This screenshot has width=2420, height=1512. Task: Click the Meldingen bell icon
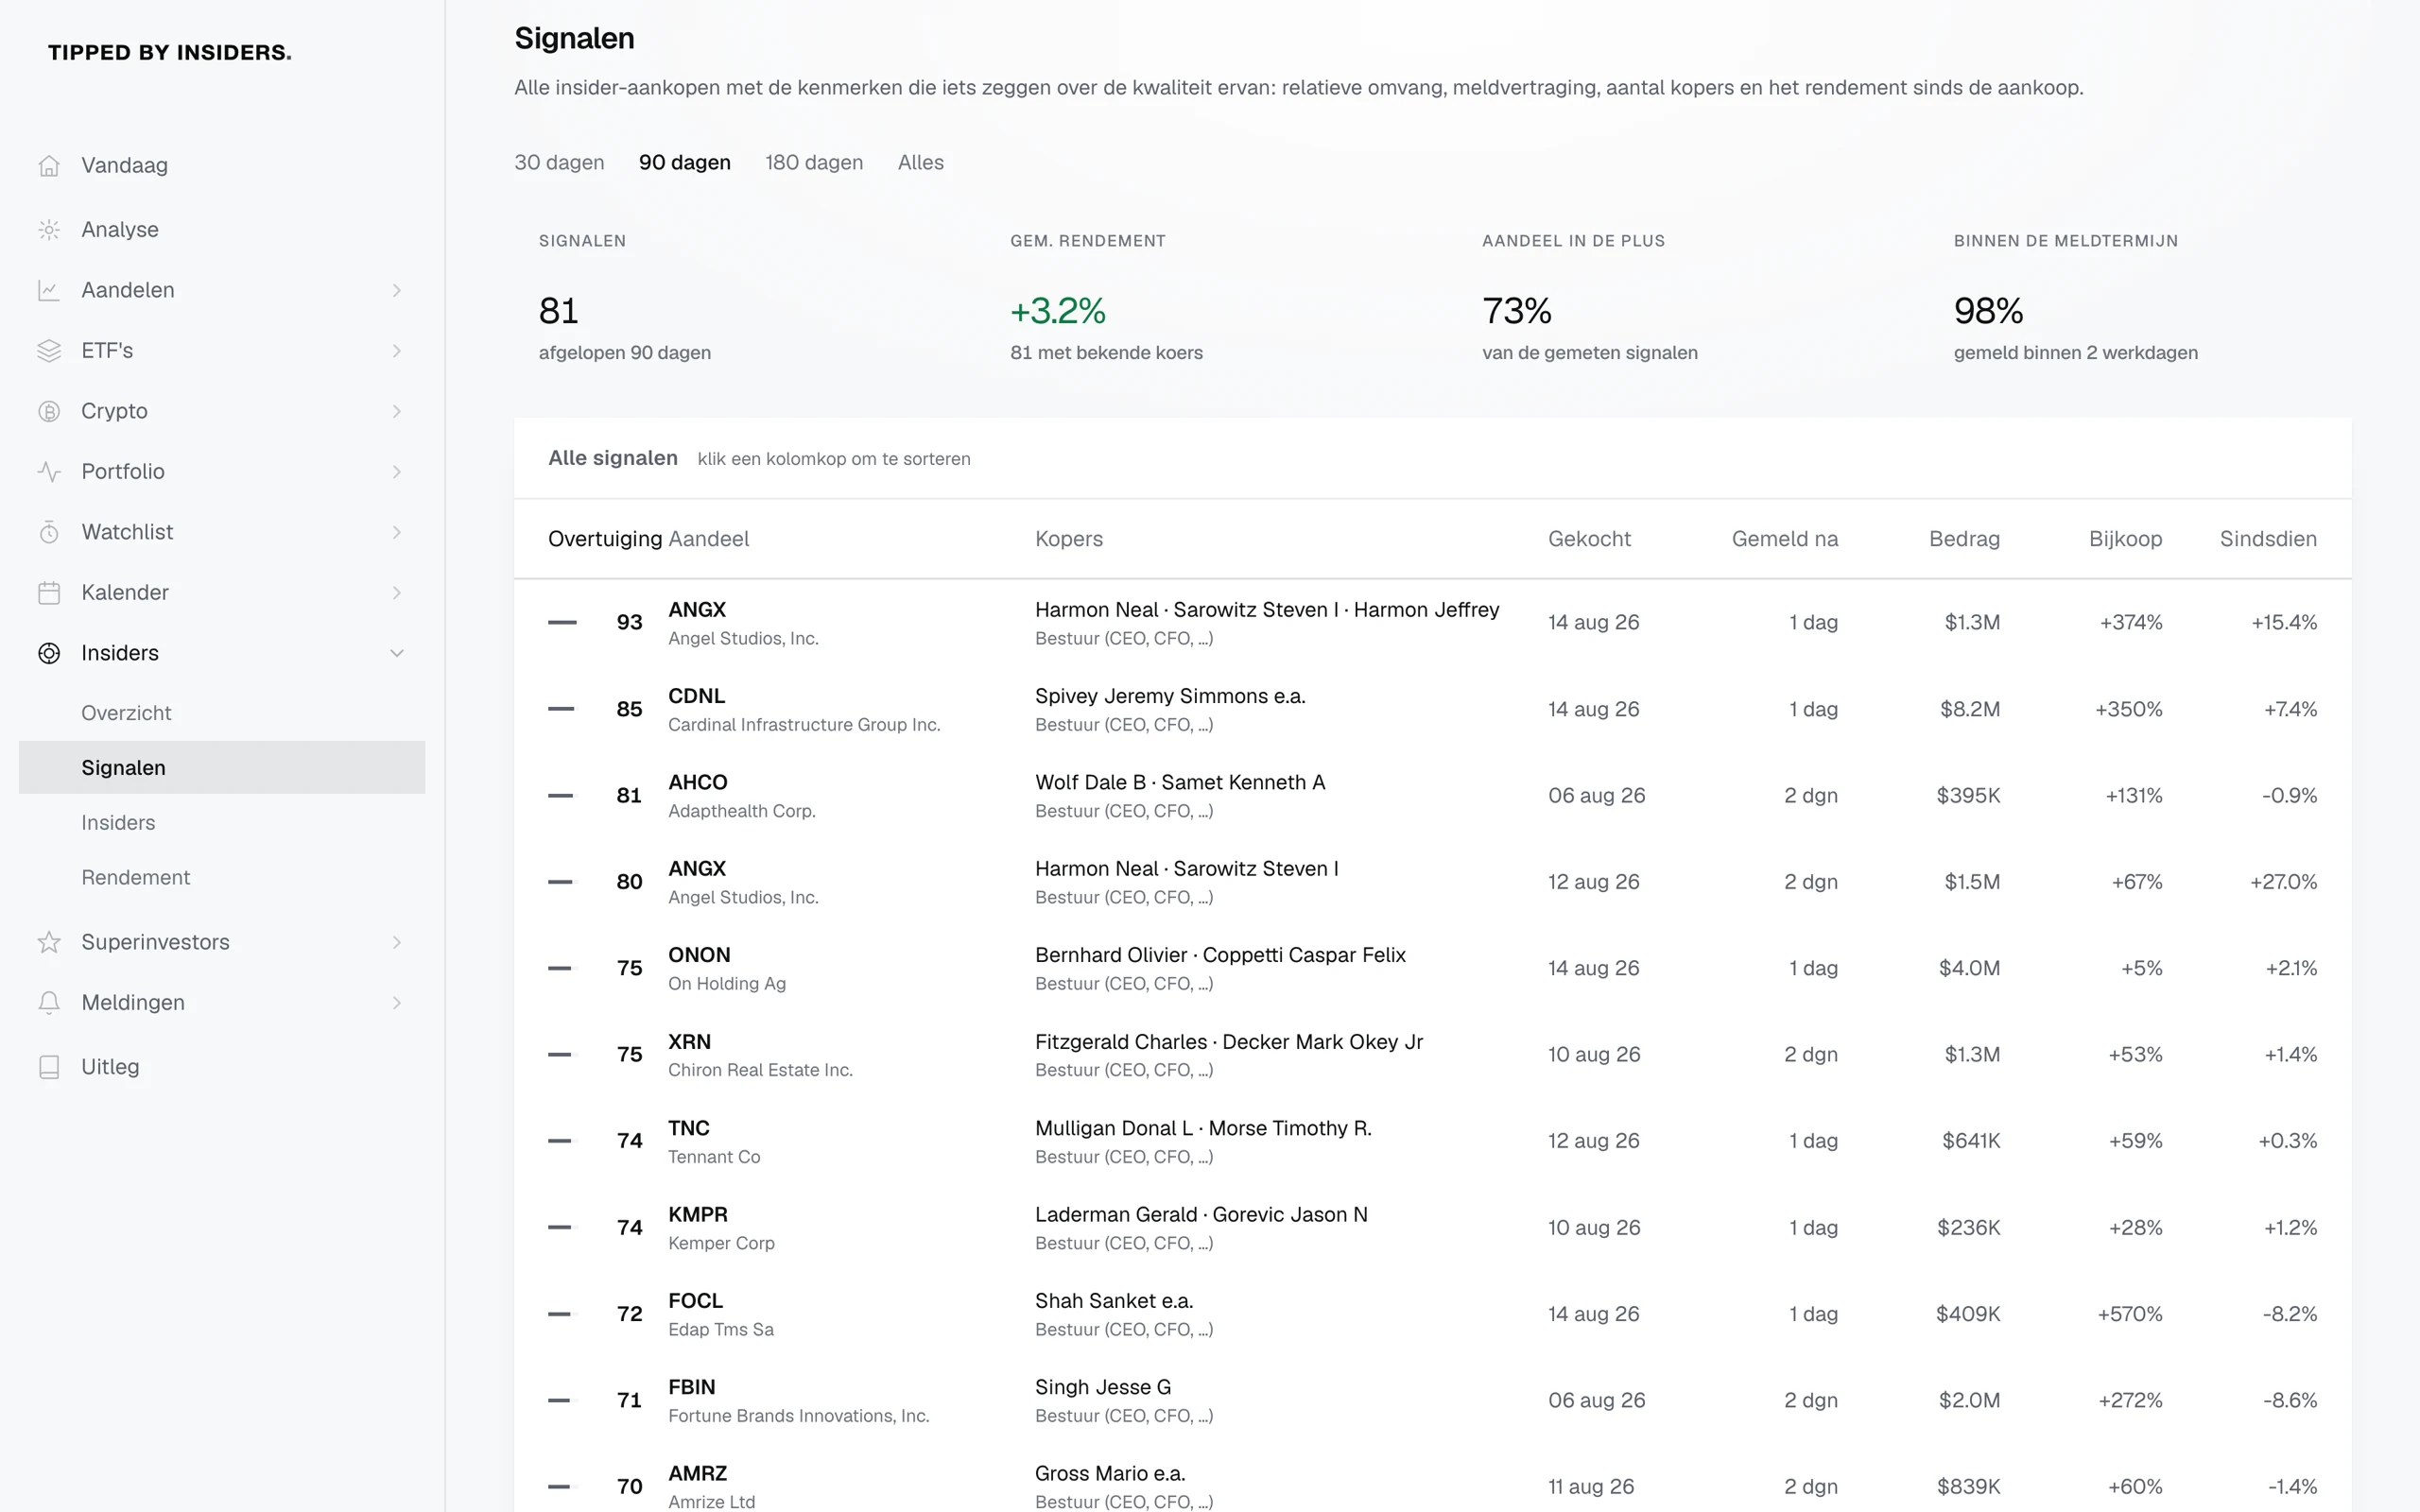coord(49,1003)
